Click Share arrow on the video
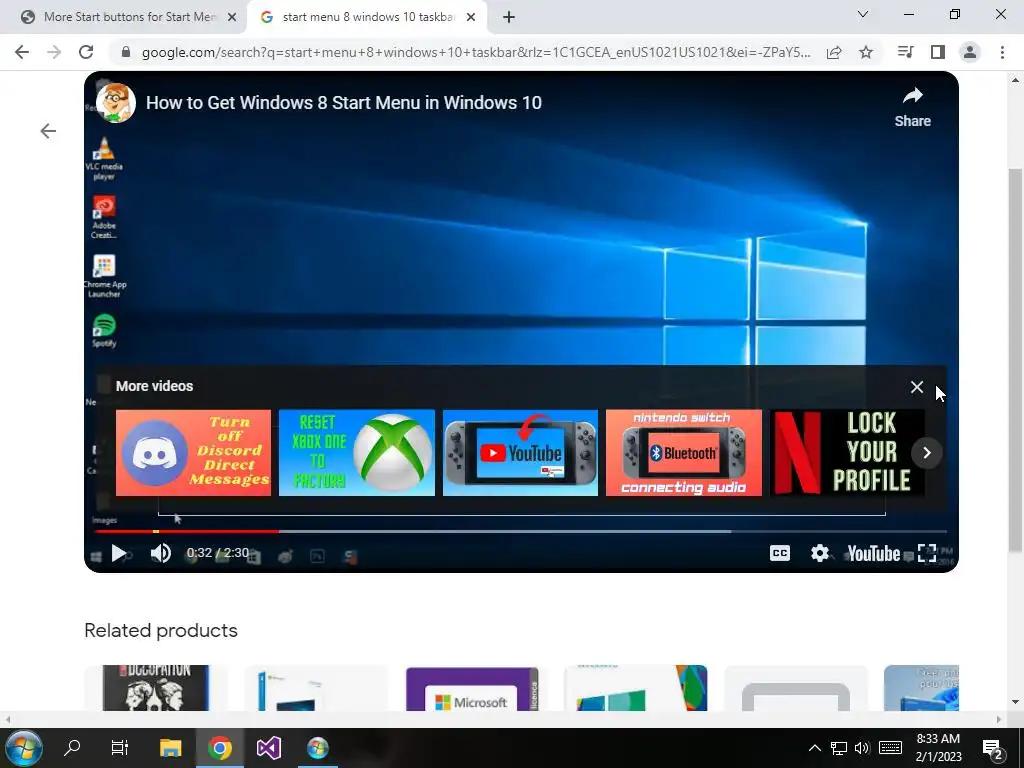This screenshot has width=1024, height=768. 912,107
